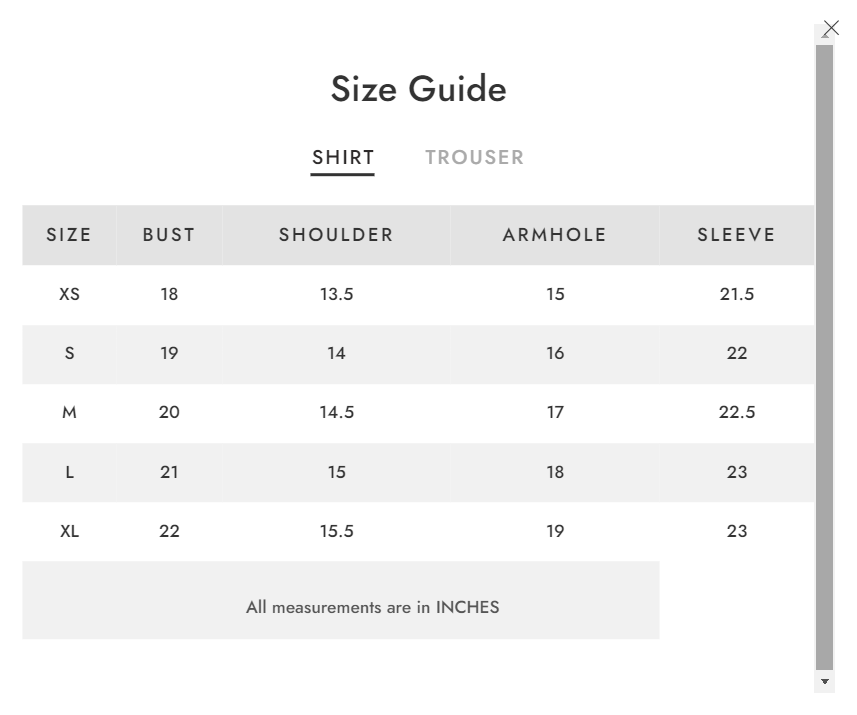Screen dimensions: 857x715
Task: Click the measurements in INCHES note
Action: [373, 607]
